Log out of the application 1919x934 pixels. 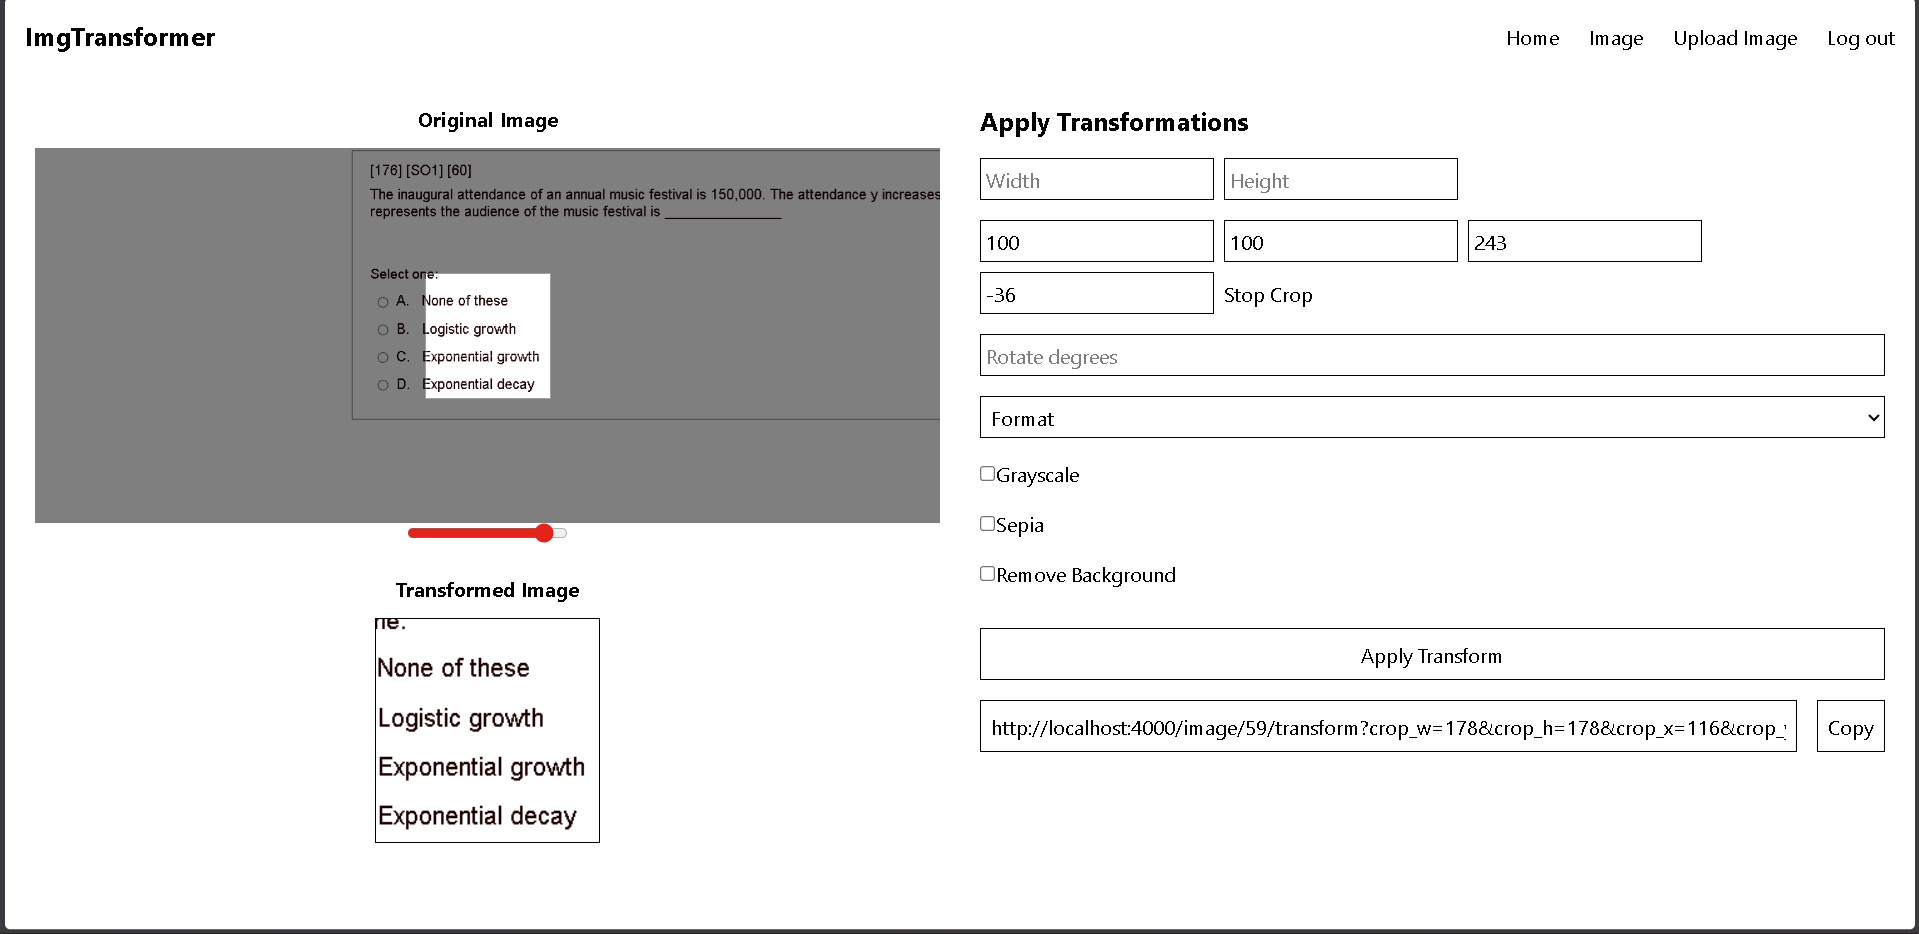click(x=1860, y=38)
